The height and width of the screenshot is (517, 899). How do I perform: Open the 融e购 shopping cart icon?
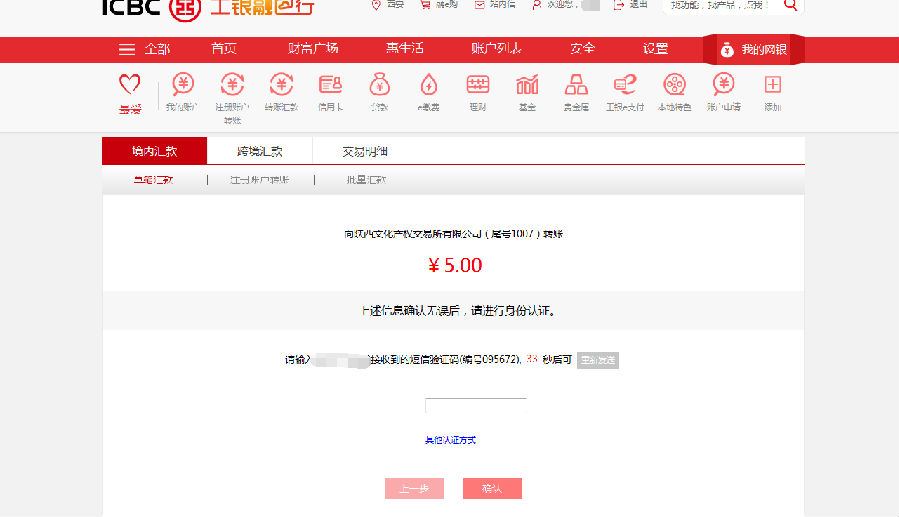point(425,5)
